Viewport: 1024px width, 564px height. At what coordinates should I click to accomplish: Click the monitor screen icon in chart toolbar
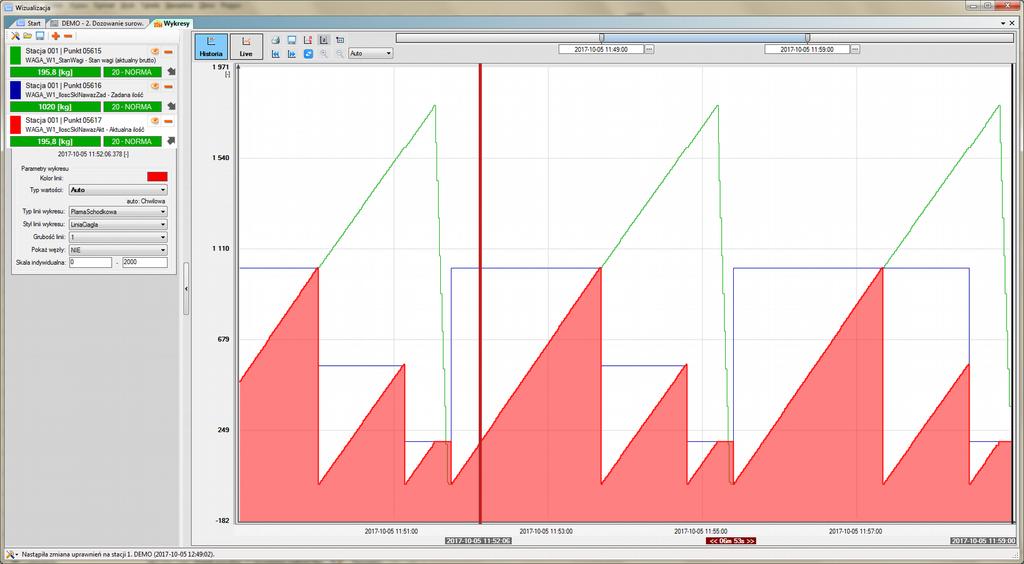pyautogui.click(x=292, y=40)
